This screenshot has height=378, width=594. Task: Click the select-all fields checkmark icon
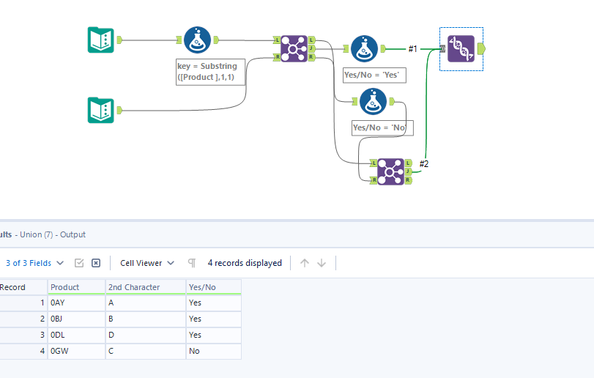pyautogui.click(x=79, y=263)
